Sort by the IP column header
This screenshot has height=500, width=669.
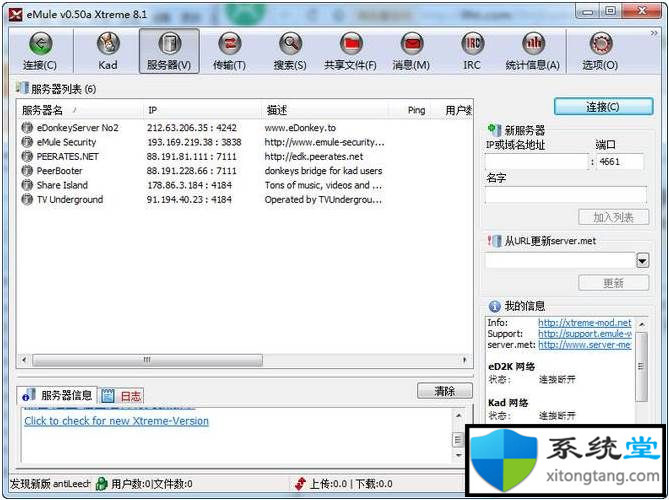click(x=201, y=110)
